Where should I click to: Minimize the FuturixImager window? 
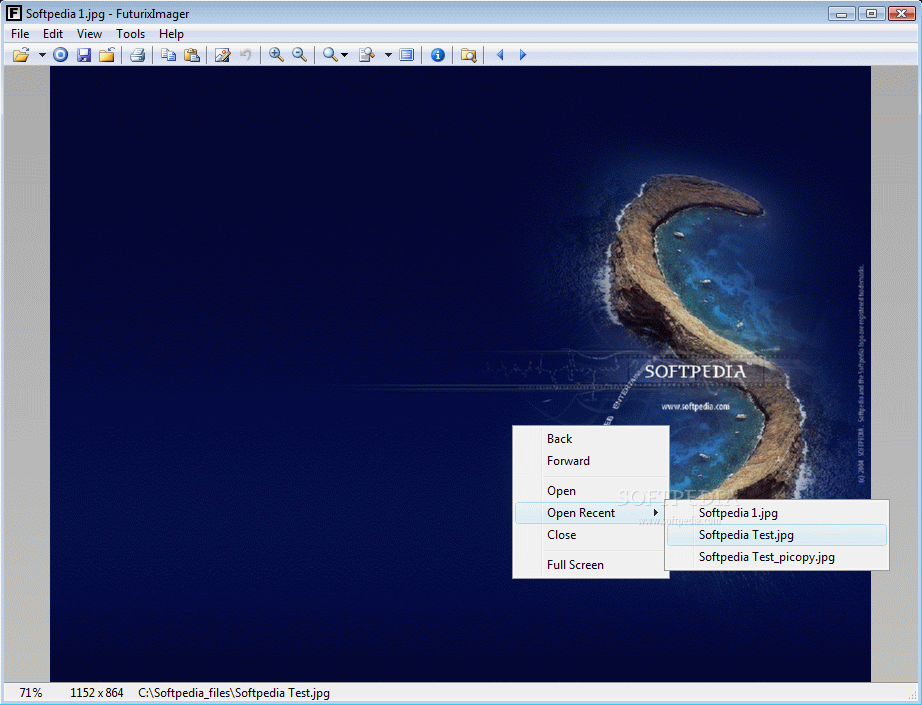click(x=841, y=14)
